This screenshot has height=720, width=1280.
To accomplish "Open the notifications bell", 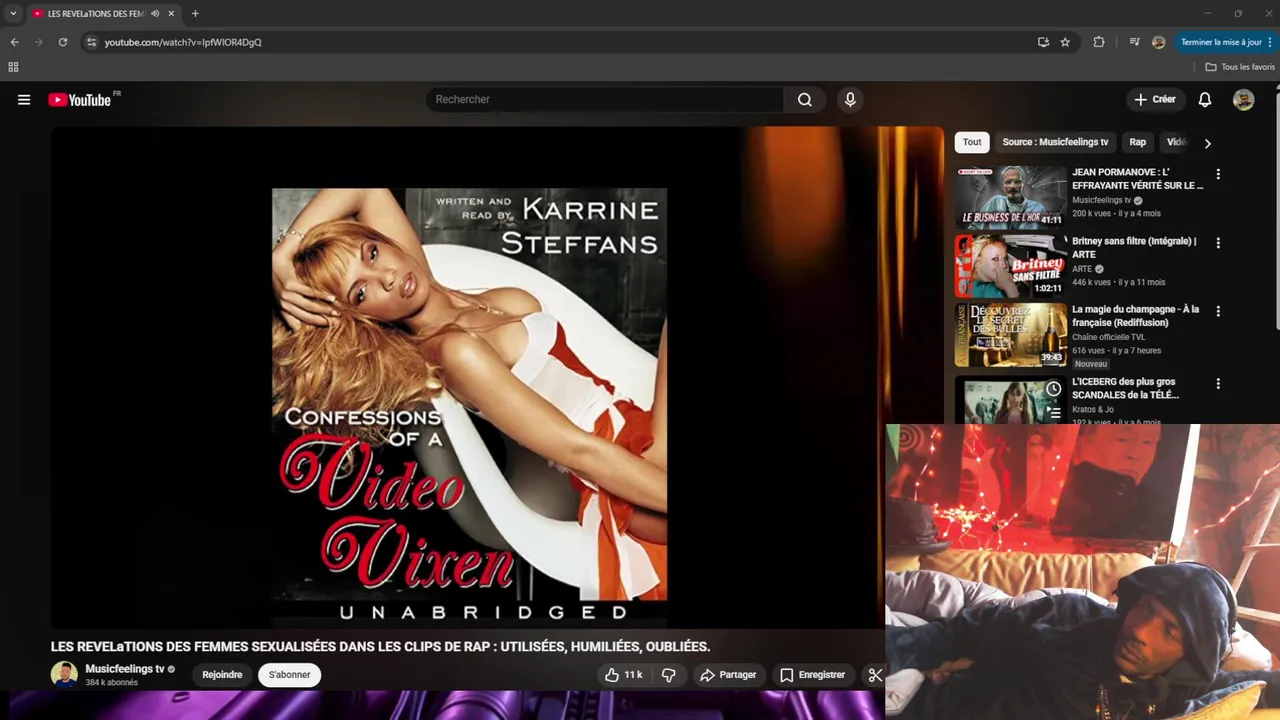I will click(1205, 99).
